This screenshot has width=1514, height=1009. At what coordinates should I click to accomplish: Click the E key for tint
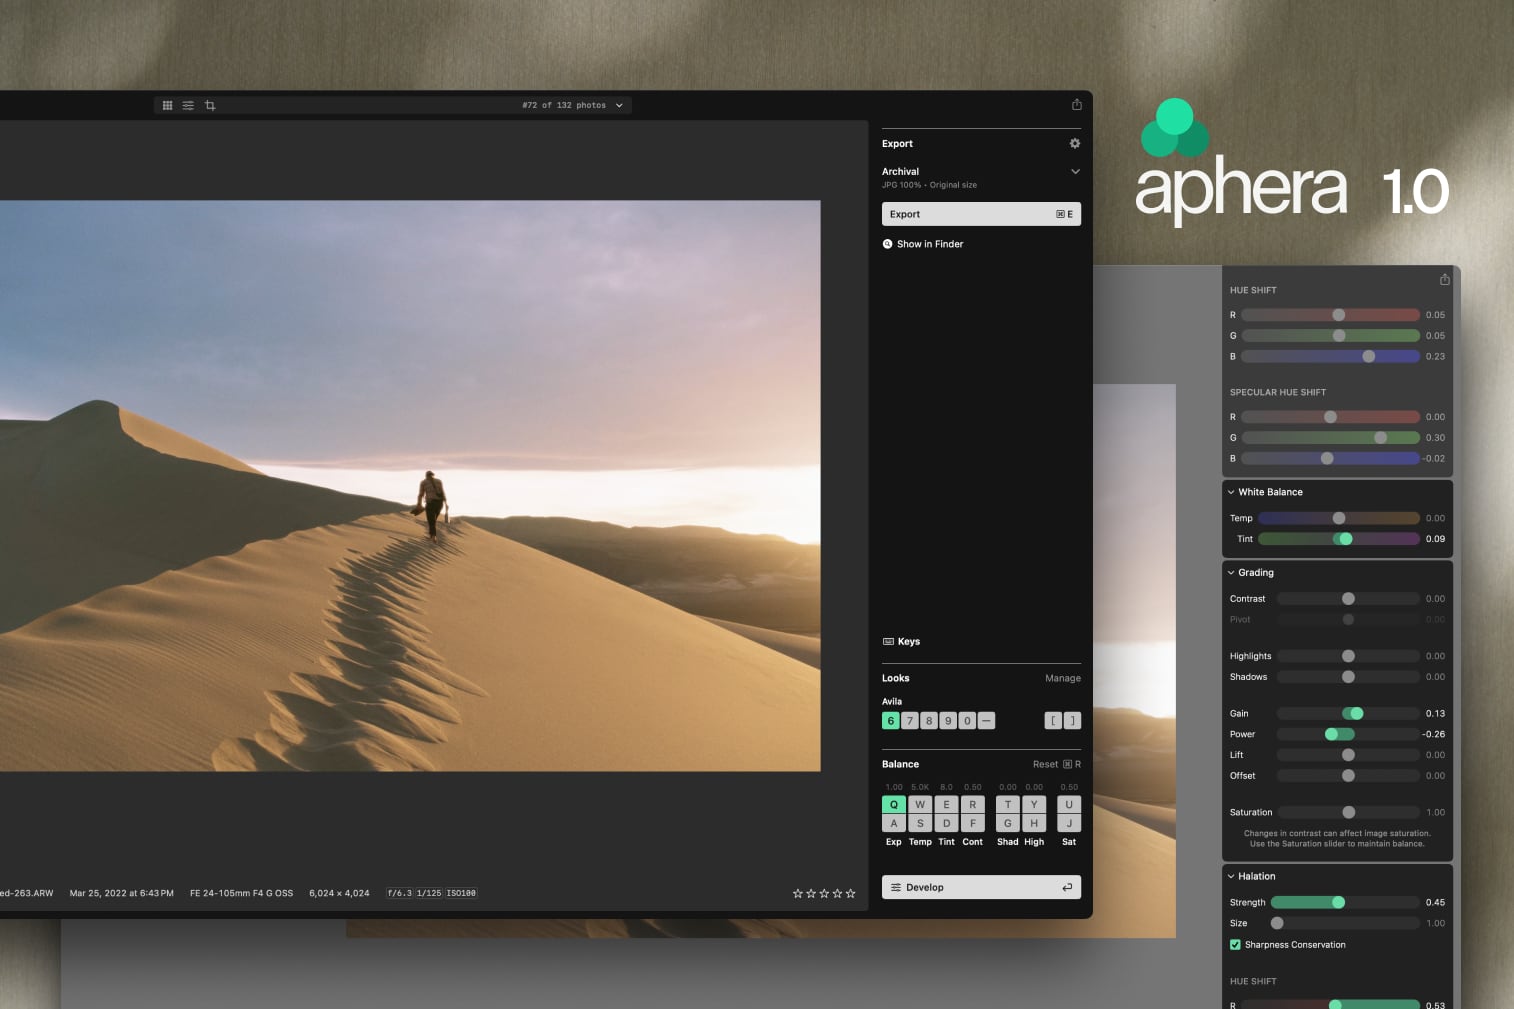(946, 804)
